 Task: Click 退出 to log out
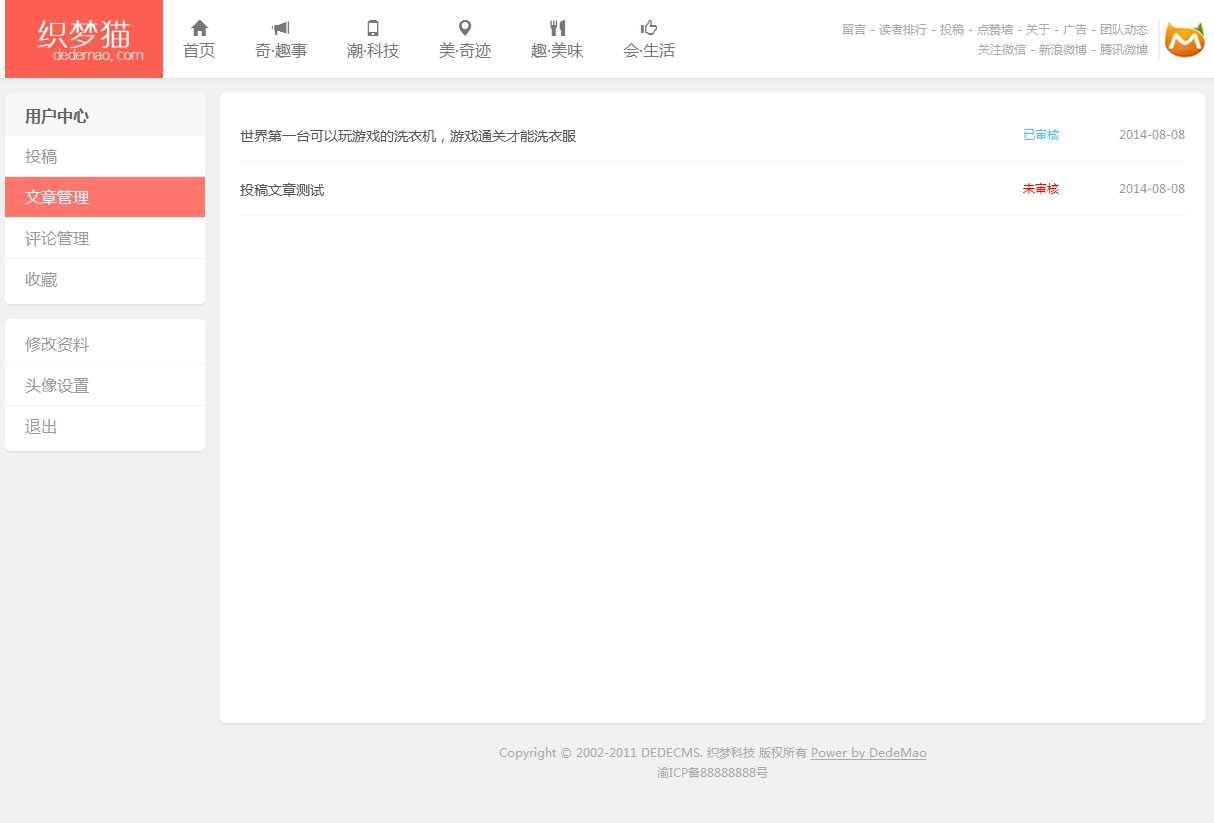tap(41, 427)
